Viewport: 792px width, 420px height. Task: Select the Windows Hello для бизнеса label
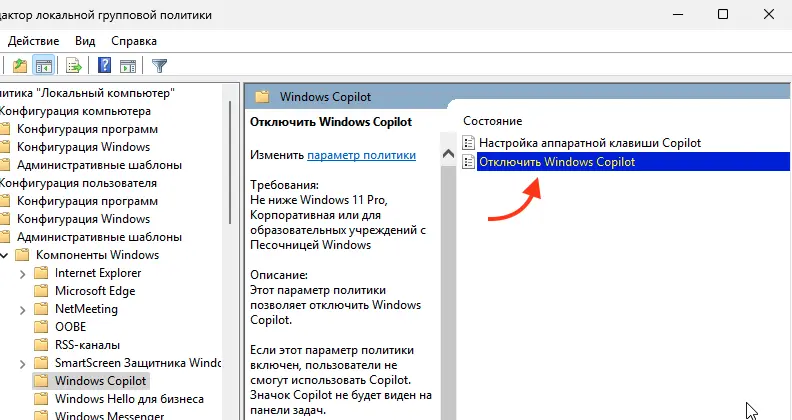[x=129, y=399]
